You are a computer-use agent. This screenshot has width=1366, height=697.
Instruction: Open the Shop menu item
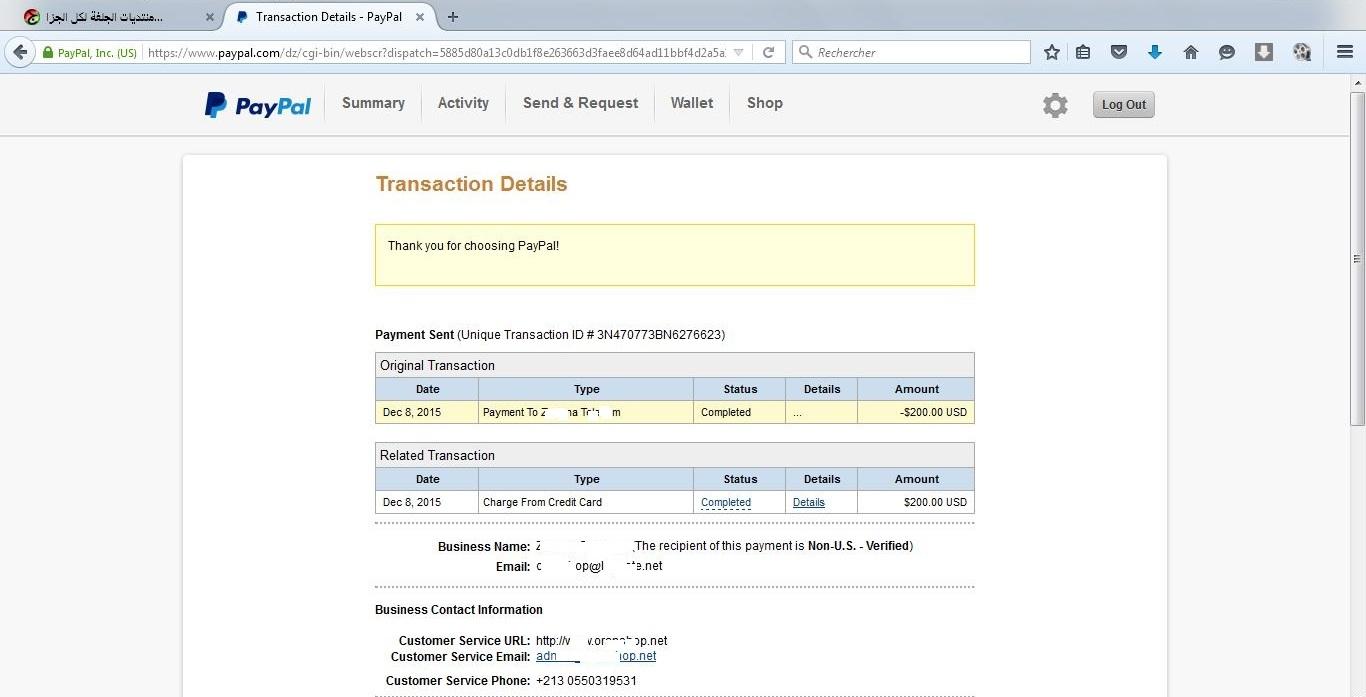pos(764,103)
